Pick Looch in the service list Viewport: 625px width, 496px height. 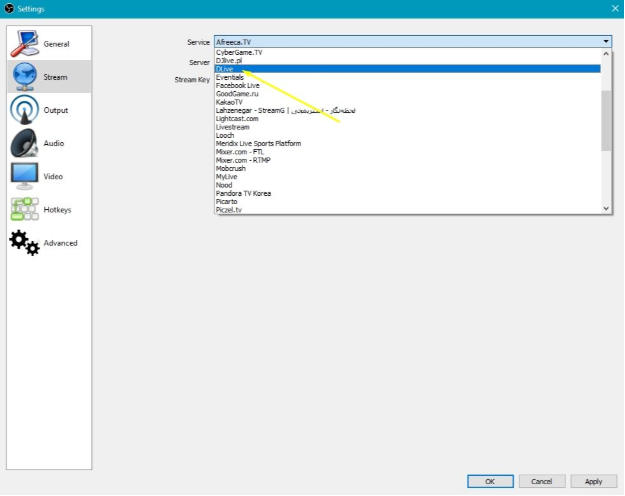pos(407,135)
